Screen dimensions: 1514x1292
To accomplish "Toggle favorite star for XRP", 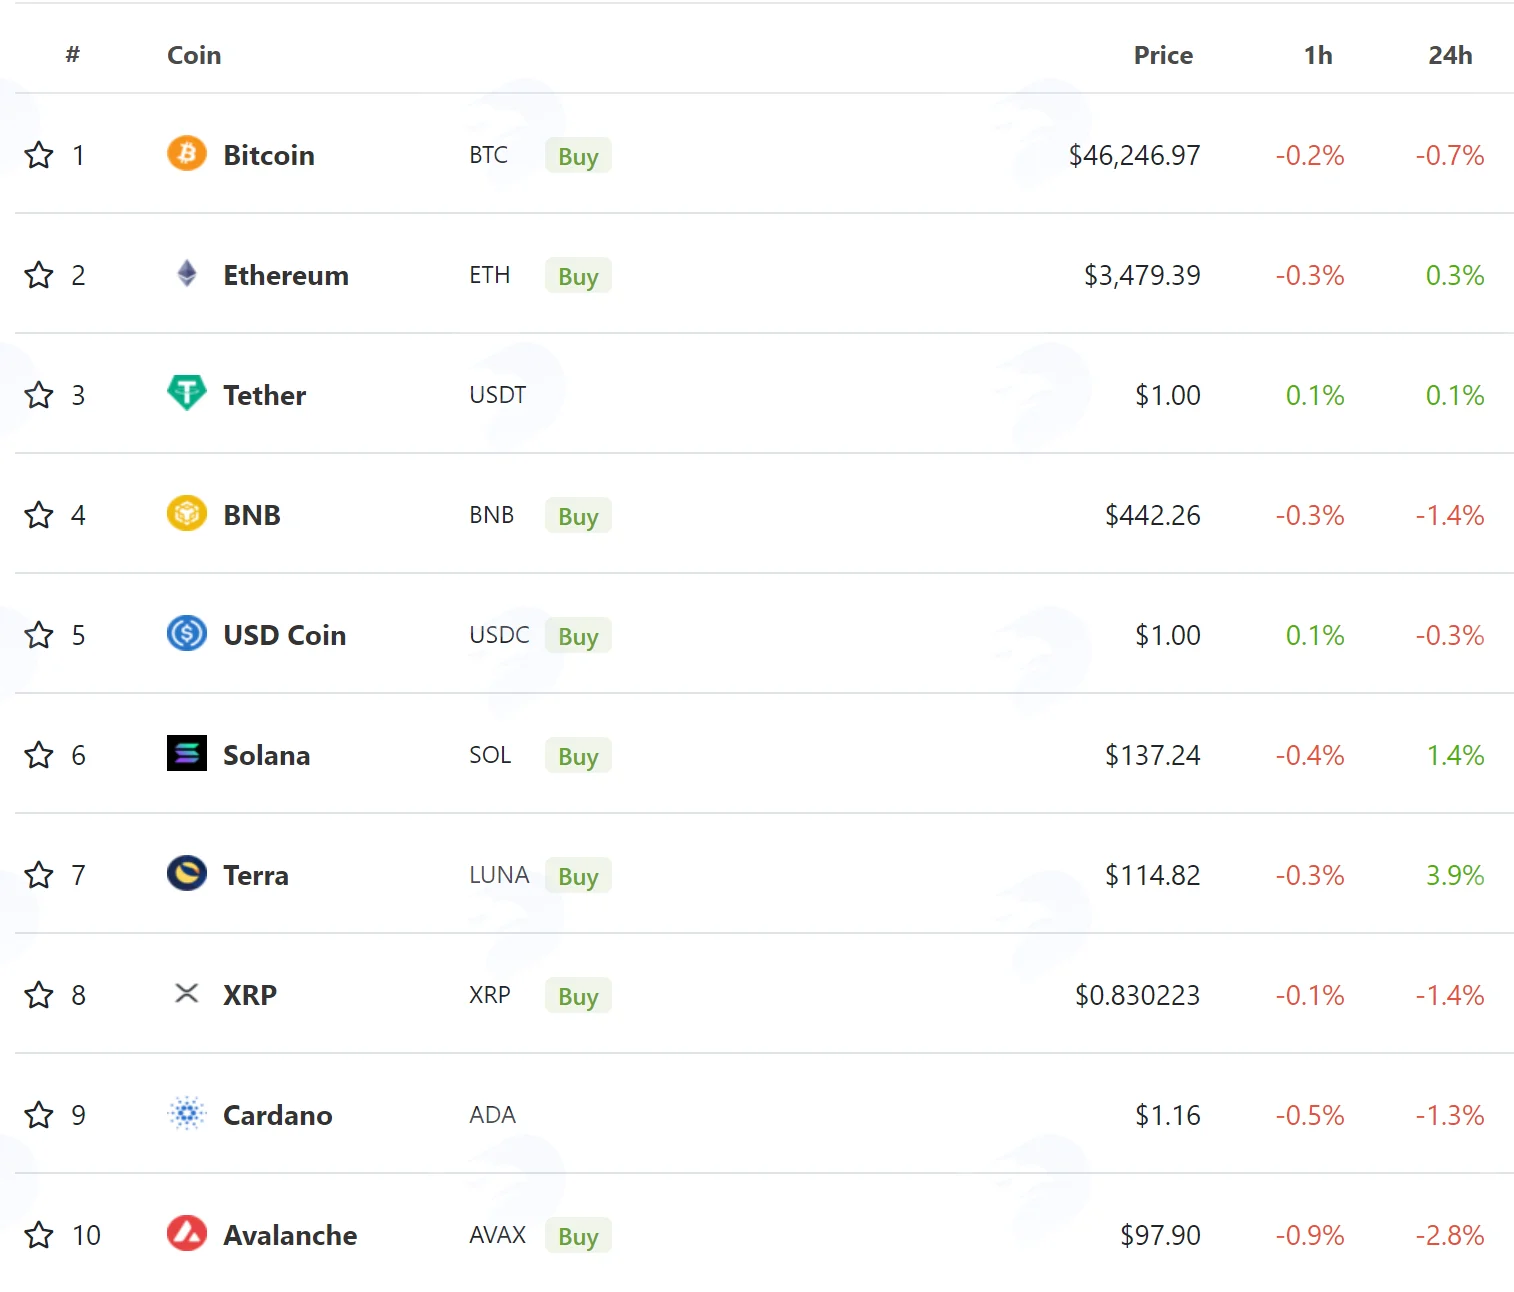I will [39, 995].
